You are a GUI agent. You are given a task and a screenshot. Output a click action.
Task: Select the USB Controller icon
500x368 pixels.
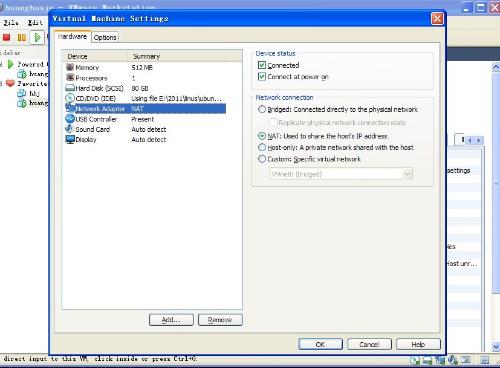click(x=70, y=119)
